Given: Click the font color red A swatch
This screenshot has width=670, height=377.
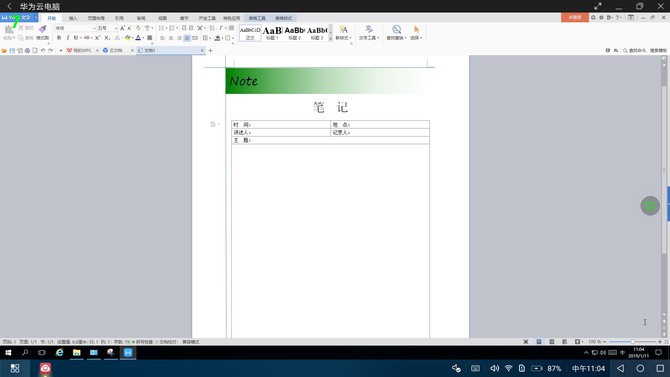Looking at the screenshot, I should point(138,38).
